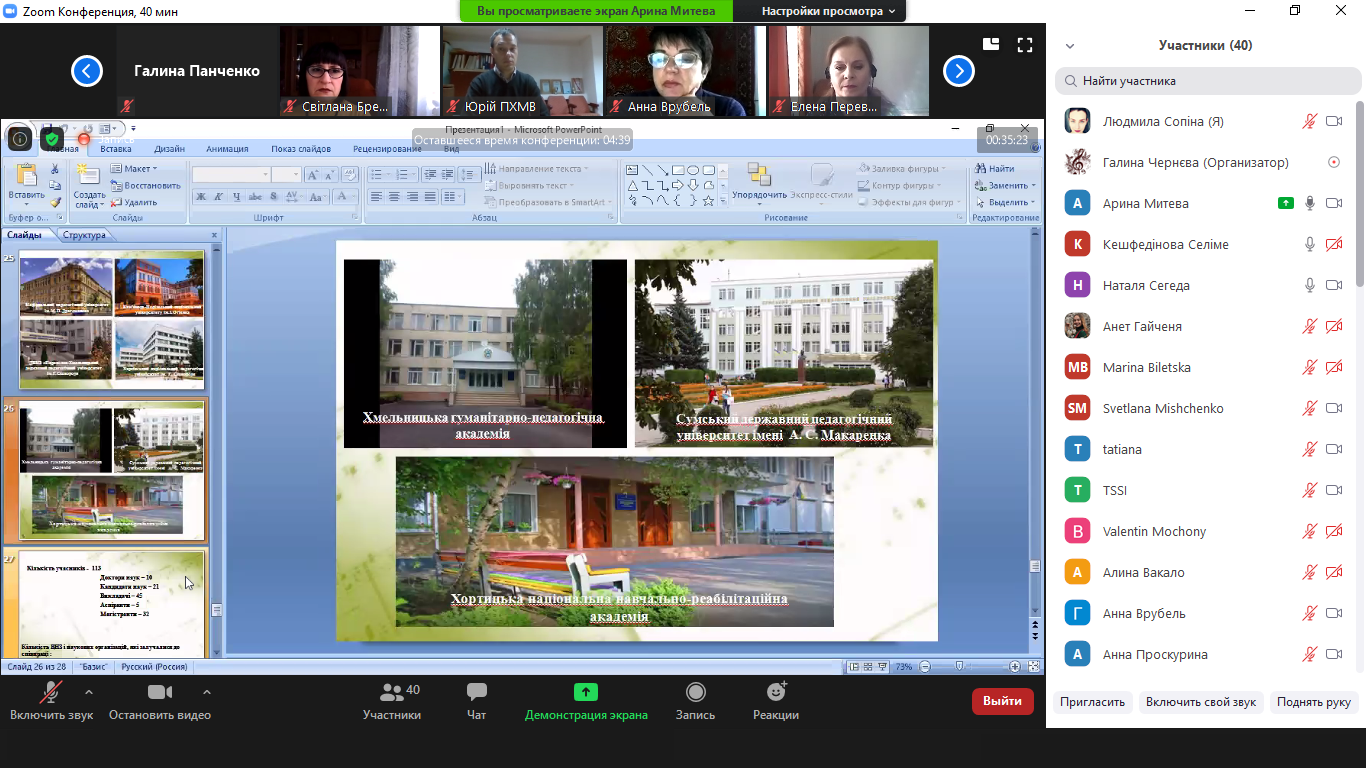Open video options chevron beside camera

point(207,691)
